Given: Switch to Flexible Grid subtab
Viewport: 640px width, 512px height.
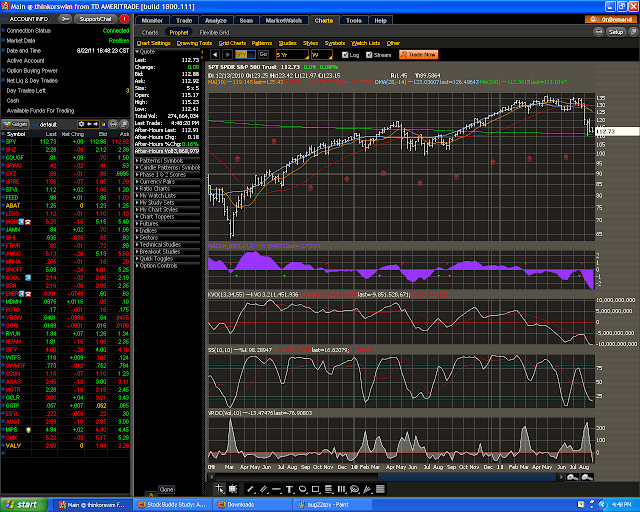Looking at the screenshot, I should (214, 32).
